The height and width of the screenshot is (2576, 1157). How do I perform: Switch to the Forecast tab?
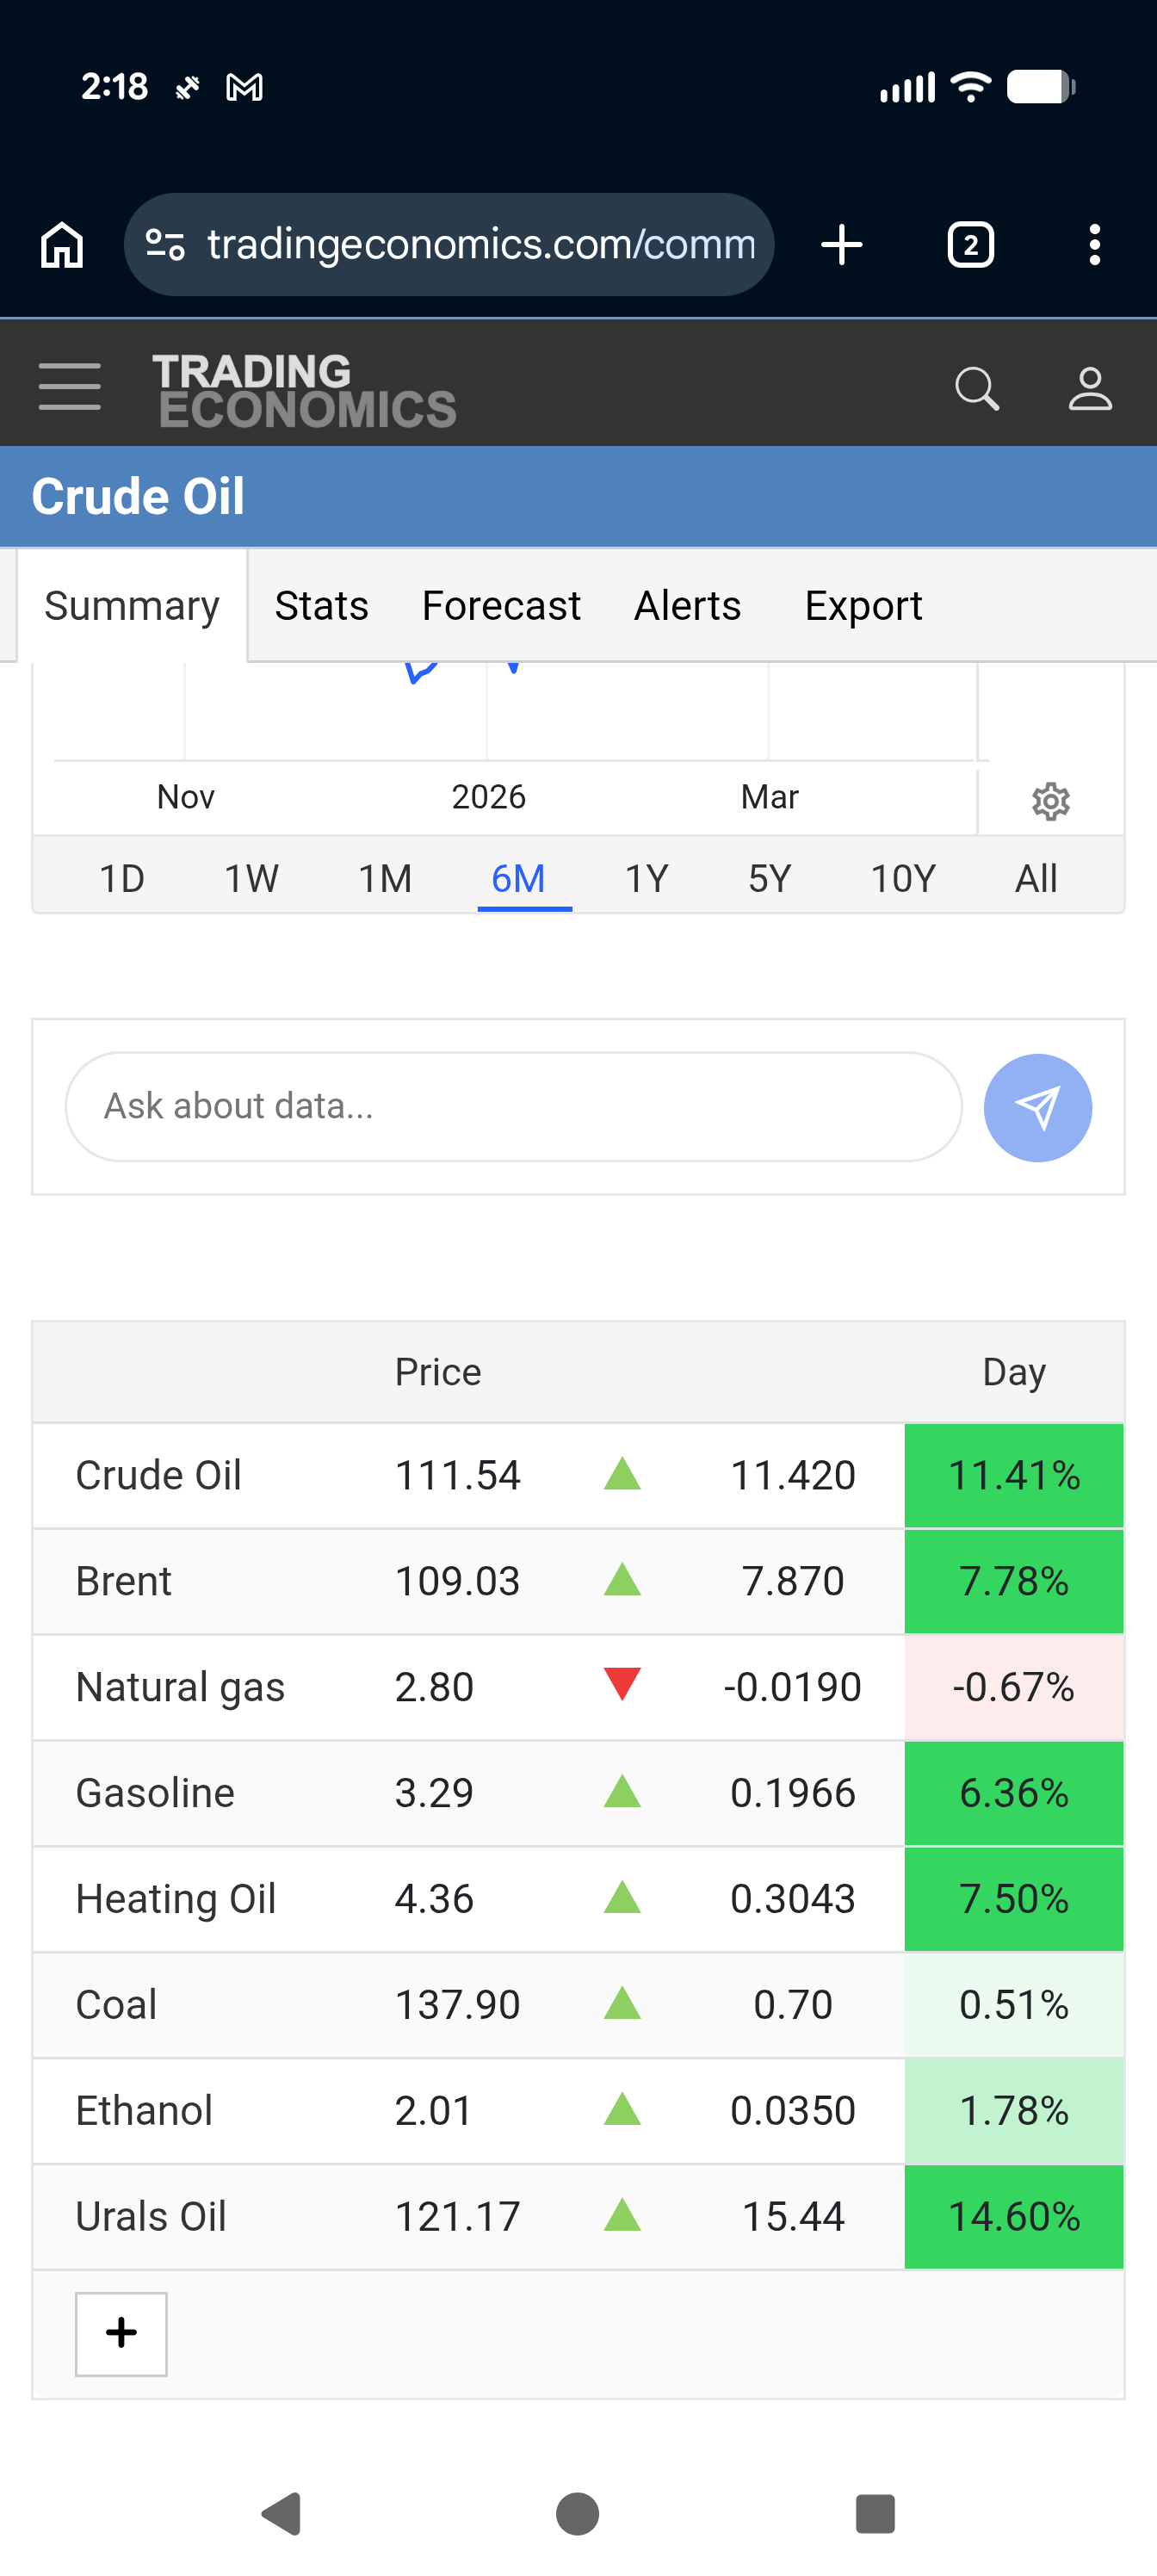click(x=501, y=606)
